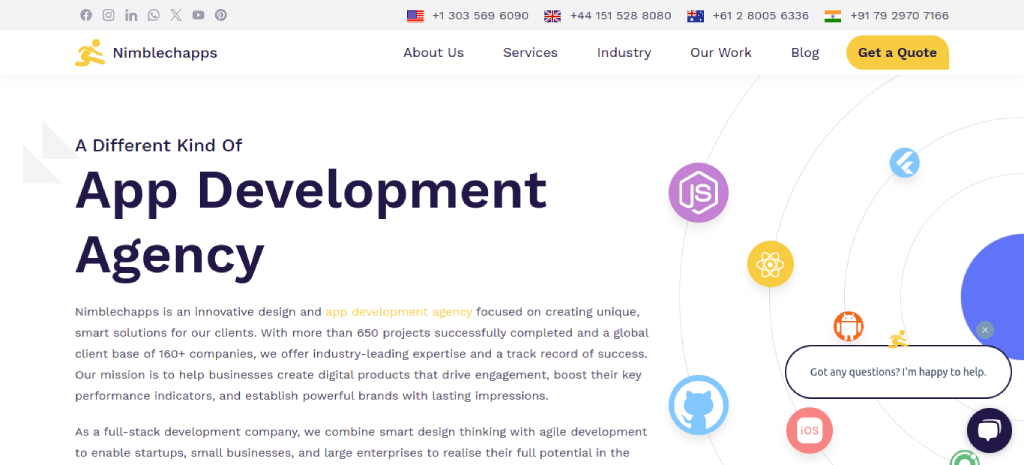
Task: Click the 'Got any questions?' chat bubble
Action: (898, 372)
